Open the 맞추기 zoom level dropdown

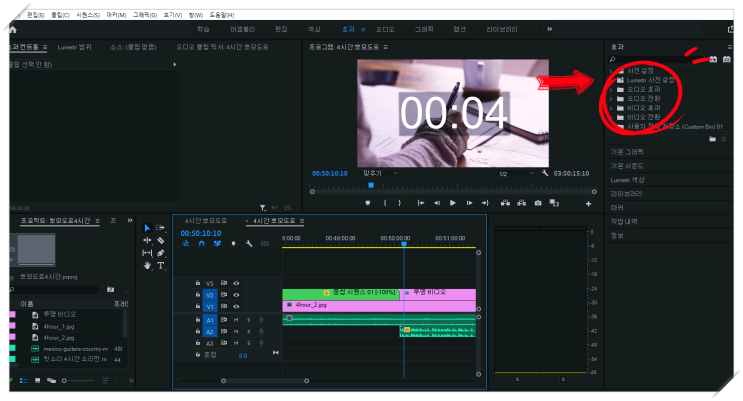click(380, 173)
